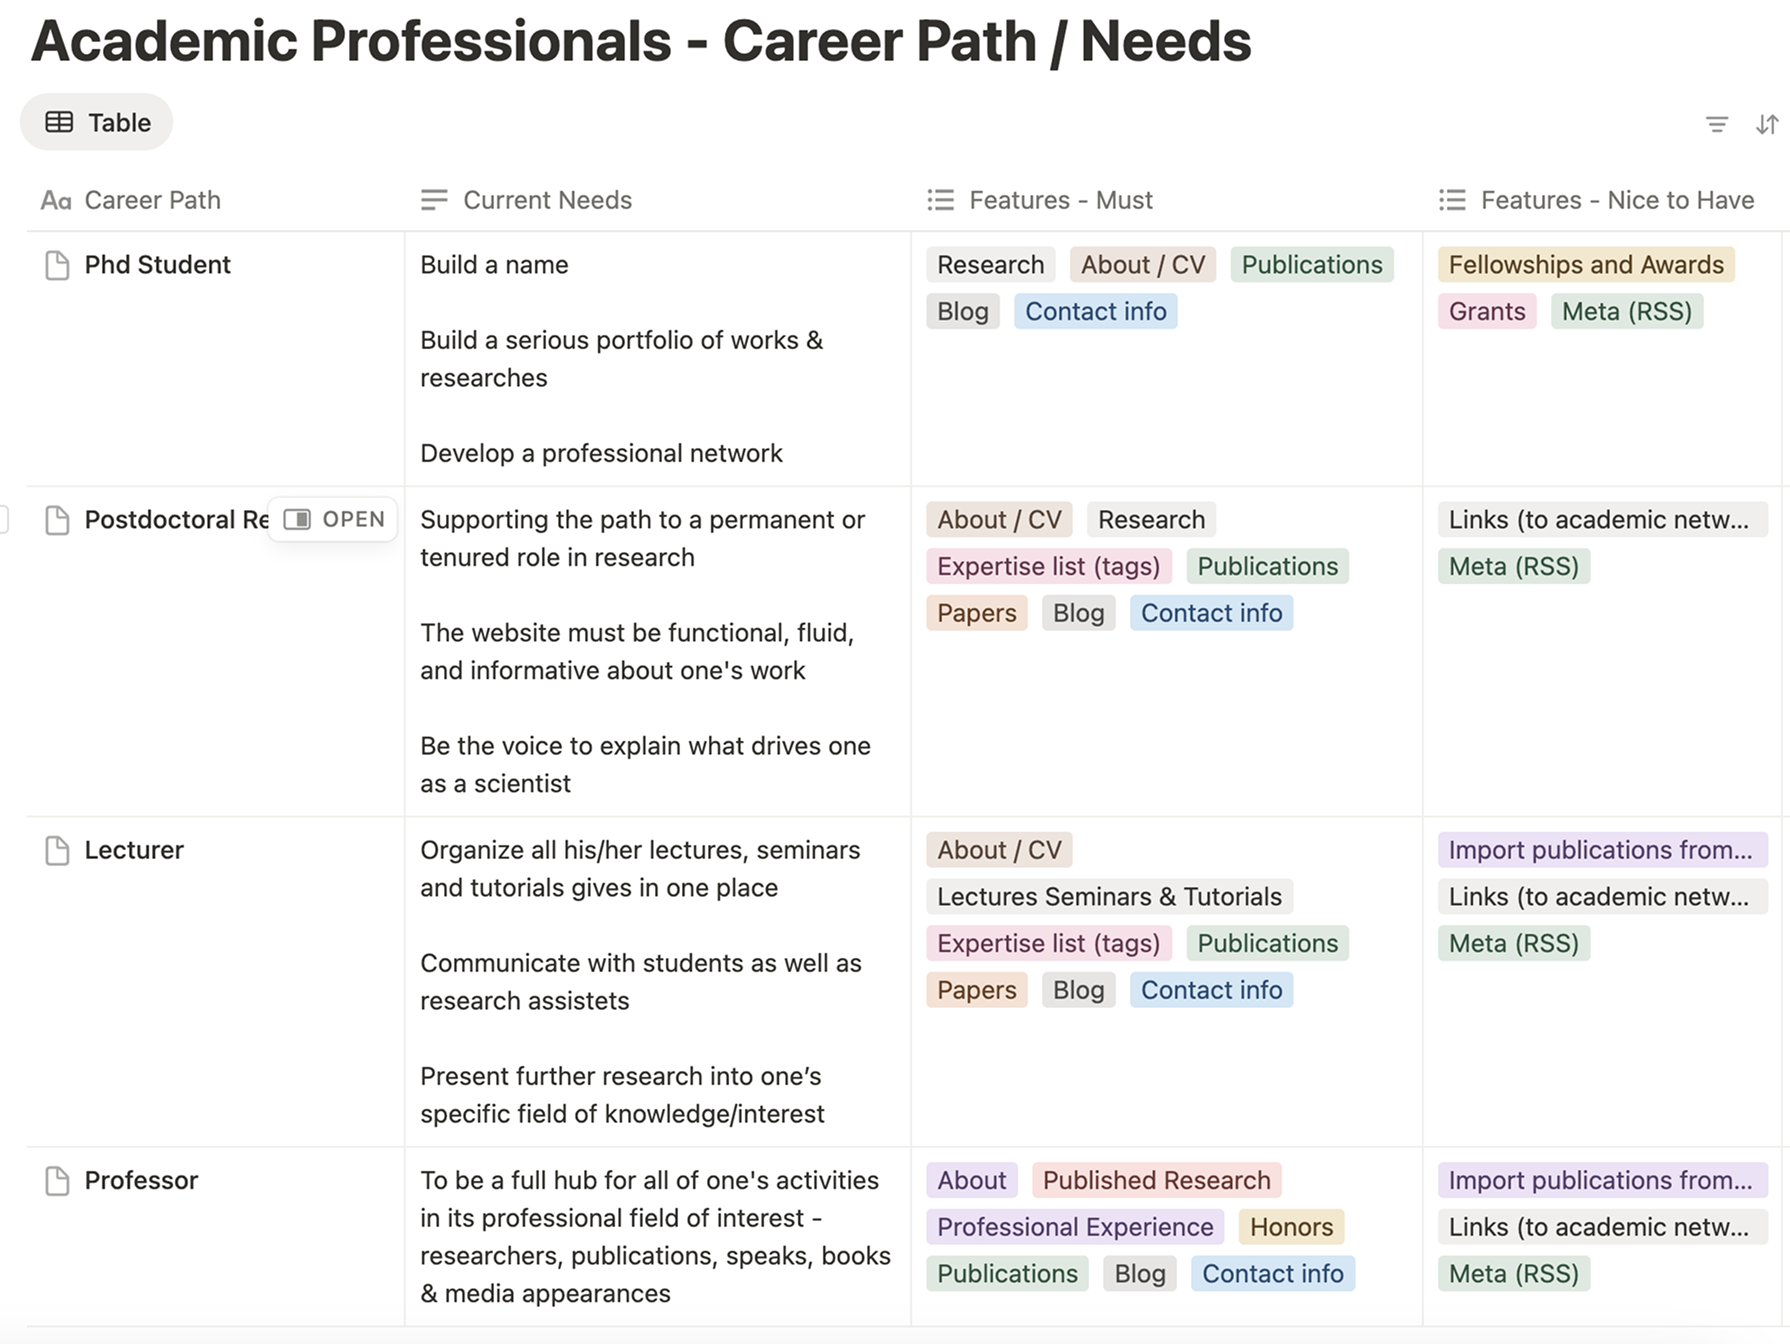Open the Postdoctoral row with OPEN button
This screenshot has height=1344, width=1790.
click(334, 520)
